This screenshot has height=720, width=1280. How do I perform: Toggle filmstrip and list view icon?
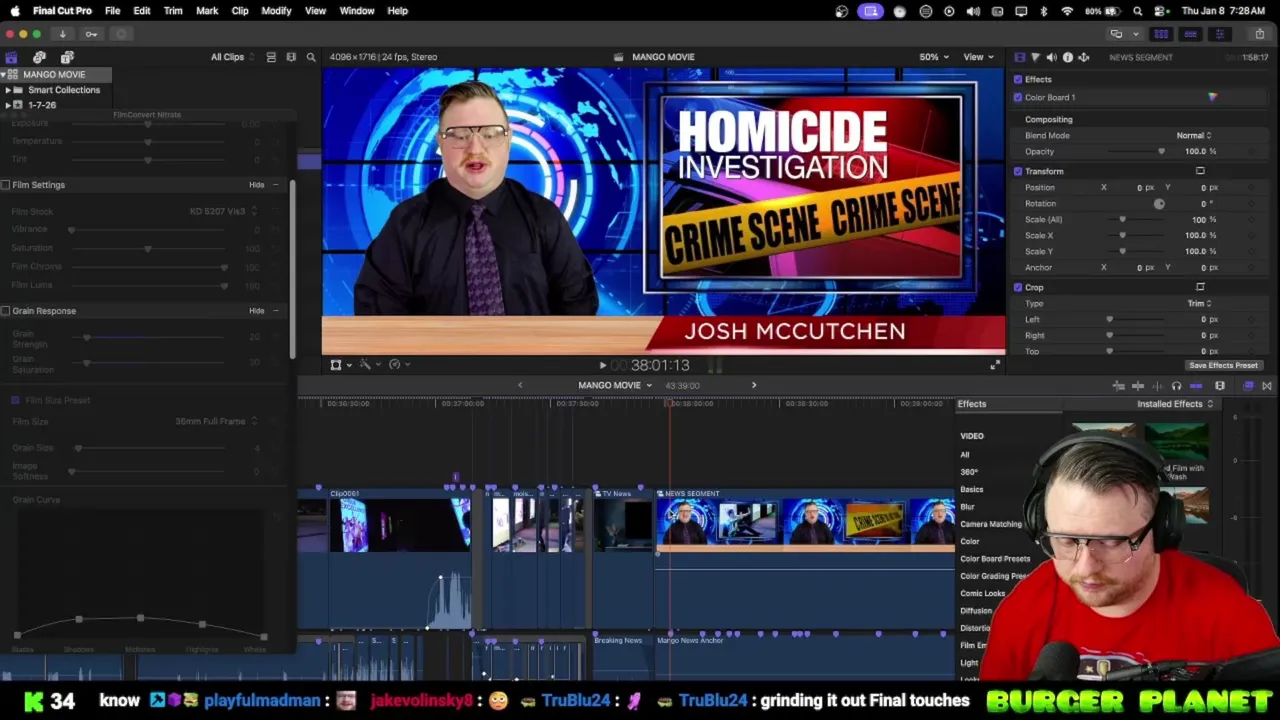tap(291, 57)
